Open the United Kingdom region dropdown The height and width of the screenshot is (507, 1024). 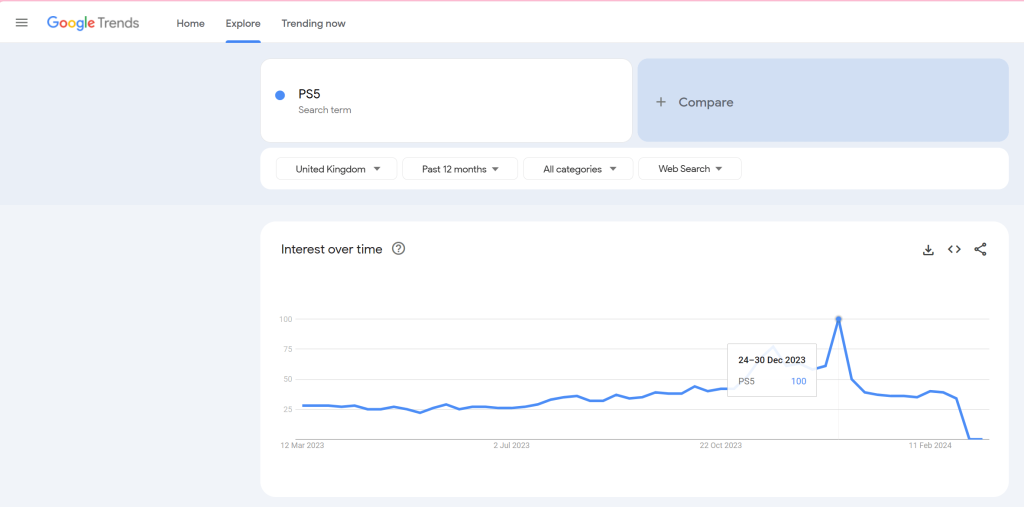336,169
